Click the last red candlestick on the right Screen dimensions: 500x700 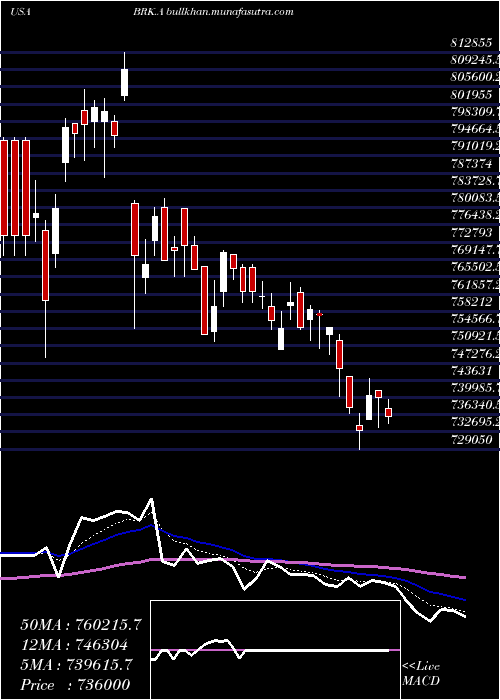[x=388, y=412]
